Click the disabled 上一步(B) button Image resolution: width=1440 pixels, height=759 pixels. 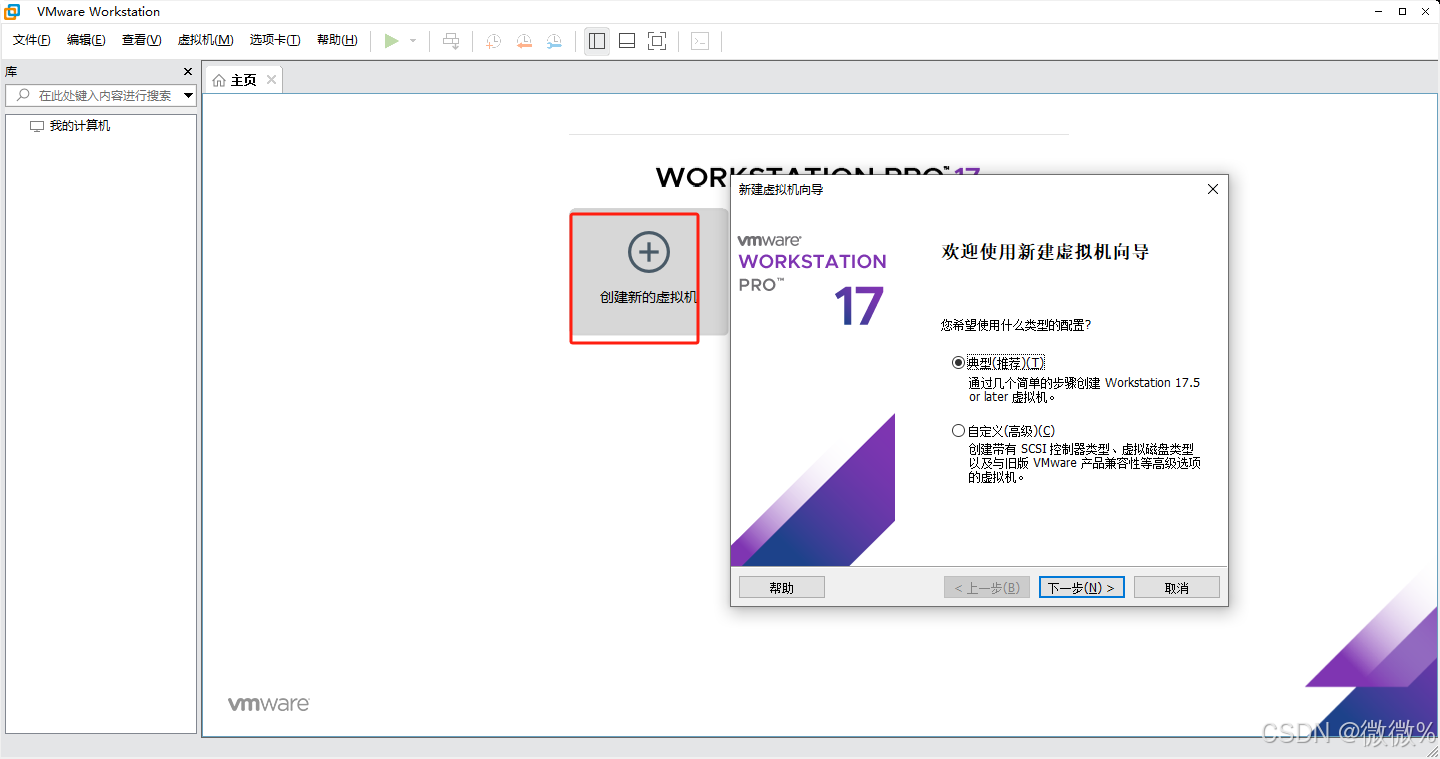(987, 588)
